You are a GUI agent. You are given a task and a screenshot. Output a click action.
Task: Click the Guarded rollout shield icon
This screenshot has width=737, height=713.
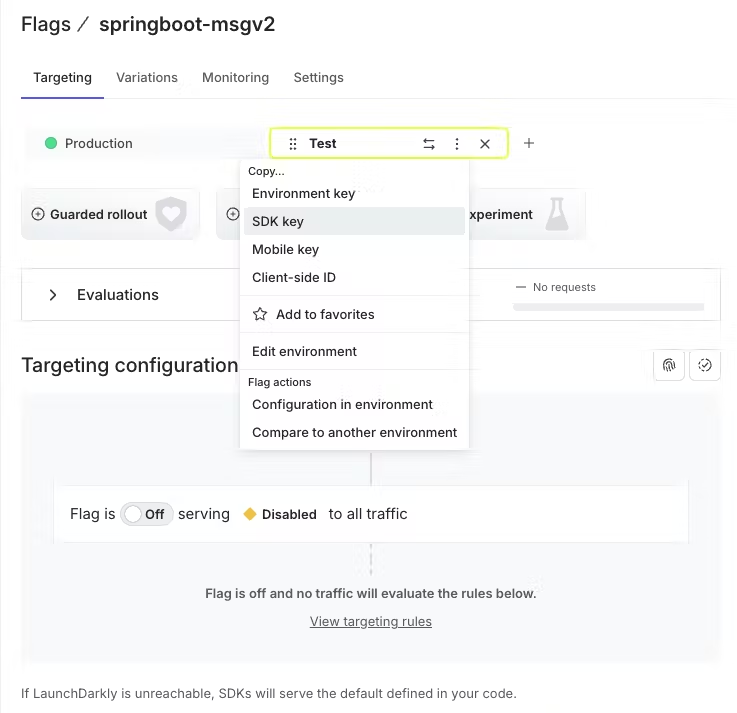pyautogui.click(x=171, y=214)
